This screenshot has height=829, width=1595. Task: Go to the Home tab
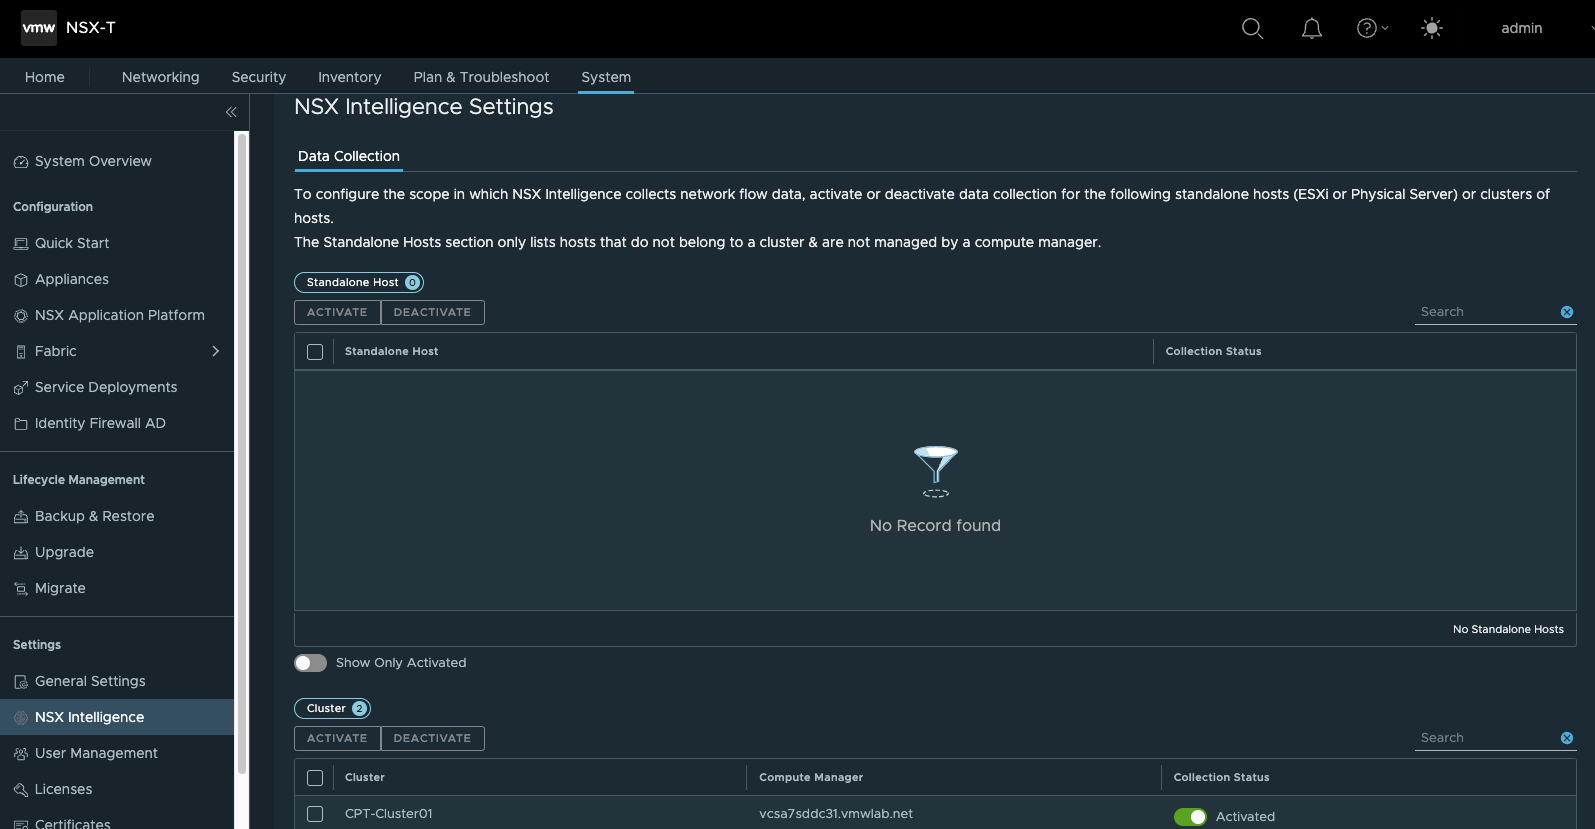click(x=45, y=77)
